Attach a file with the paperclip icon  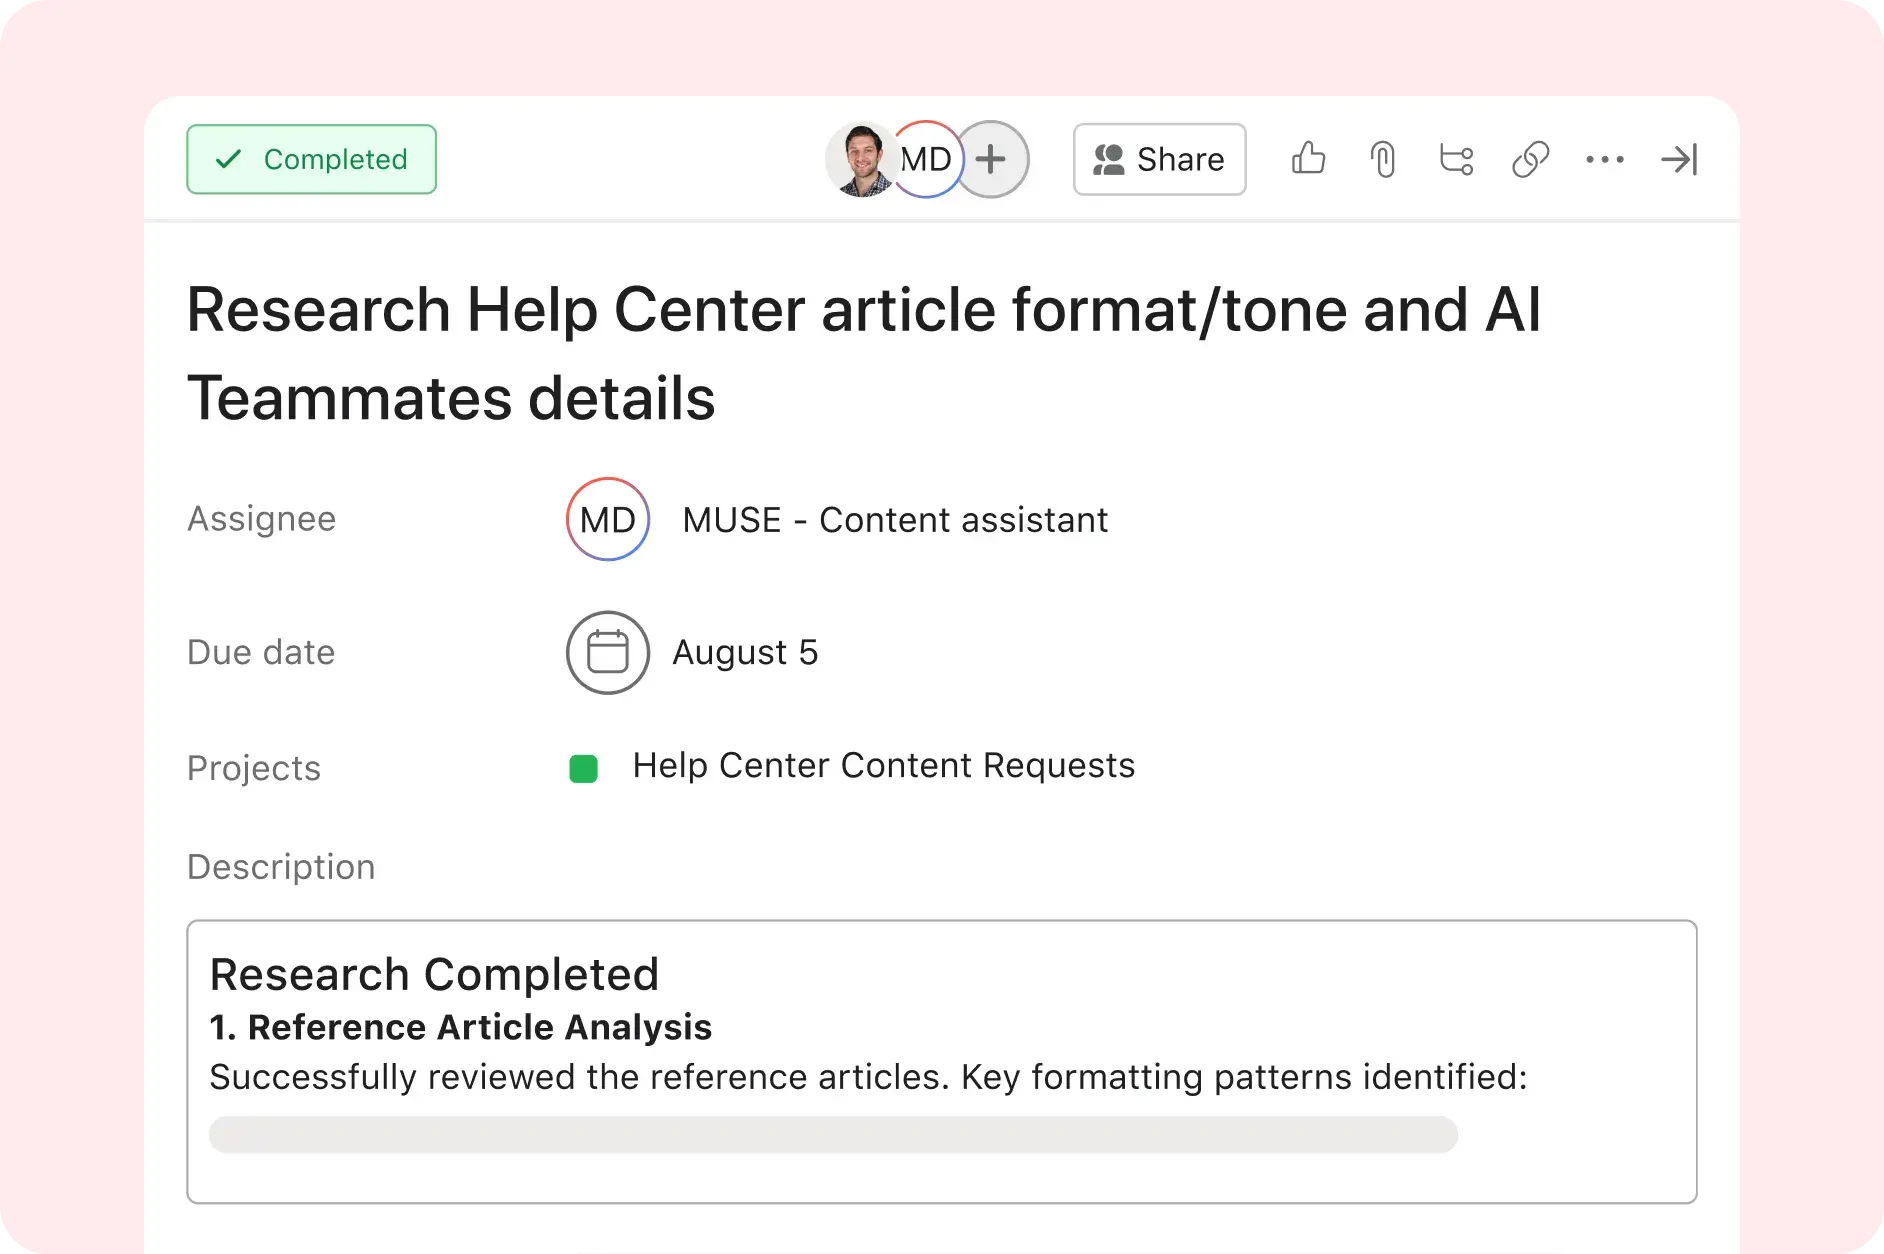(1383, 159)
